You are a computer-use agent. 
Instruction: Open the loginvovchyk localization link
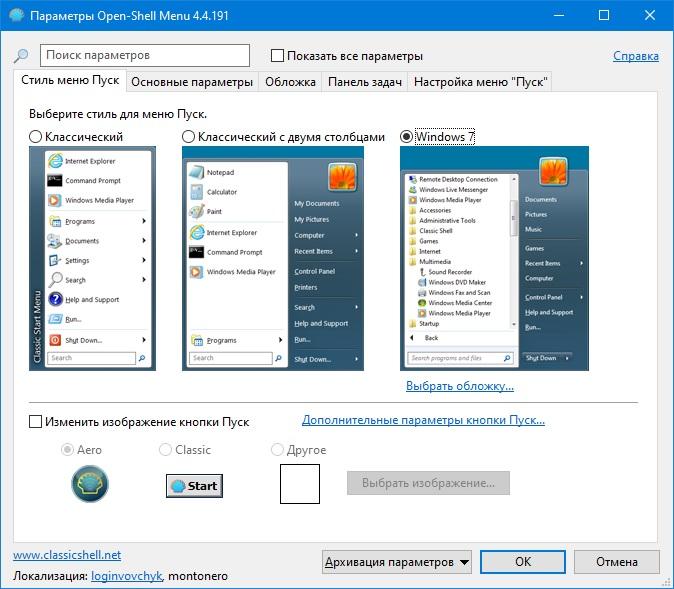coord(127,576)
